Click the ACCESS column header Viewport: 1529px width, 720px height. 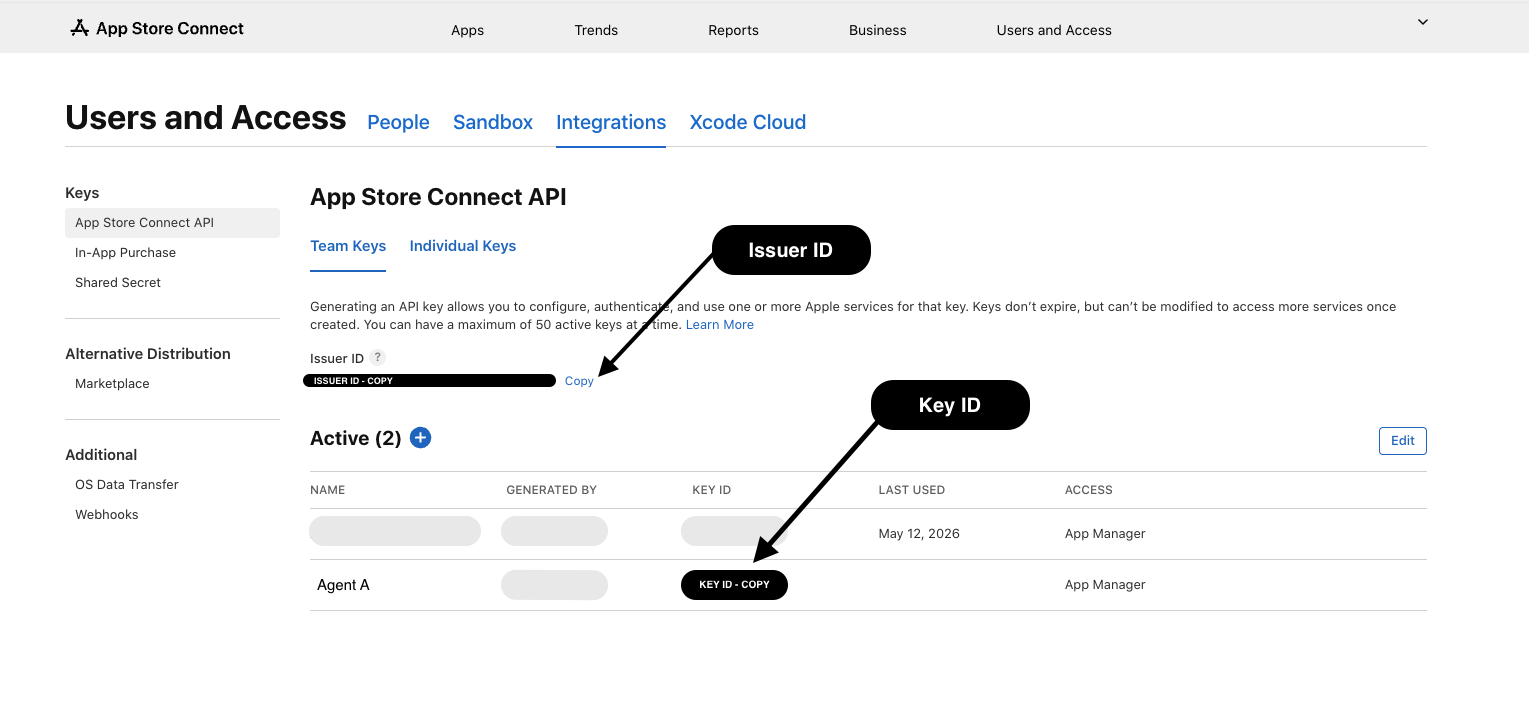[x=1089, y=490]
